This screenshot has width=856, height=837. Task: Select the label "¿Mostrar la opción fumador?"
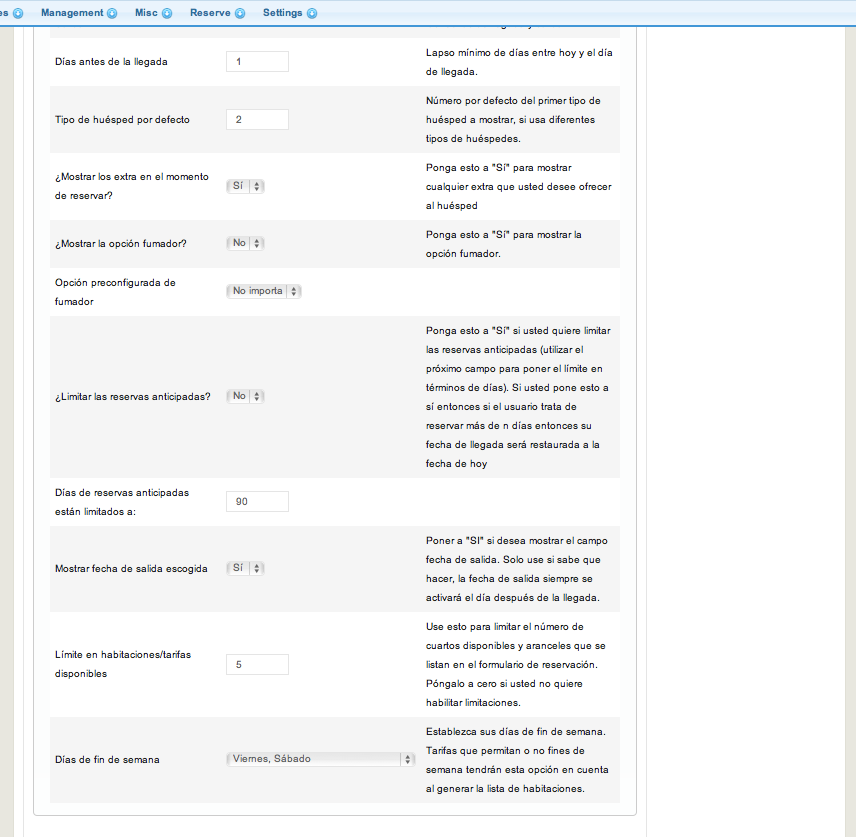pyautogui.click(x=121, y=244)
